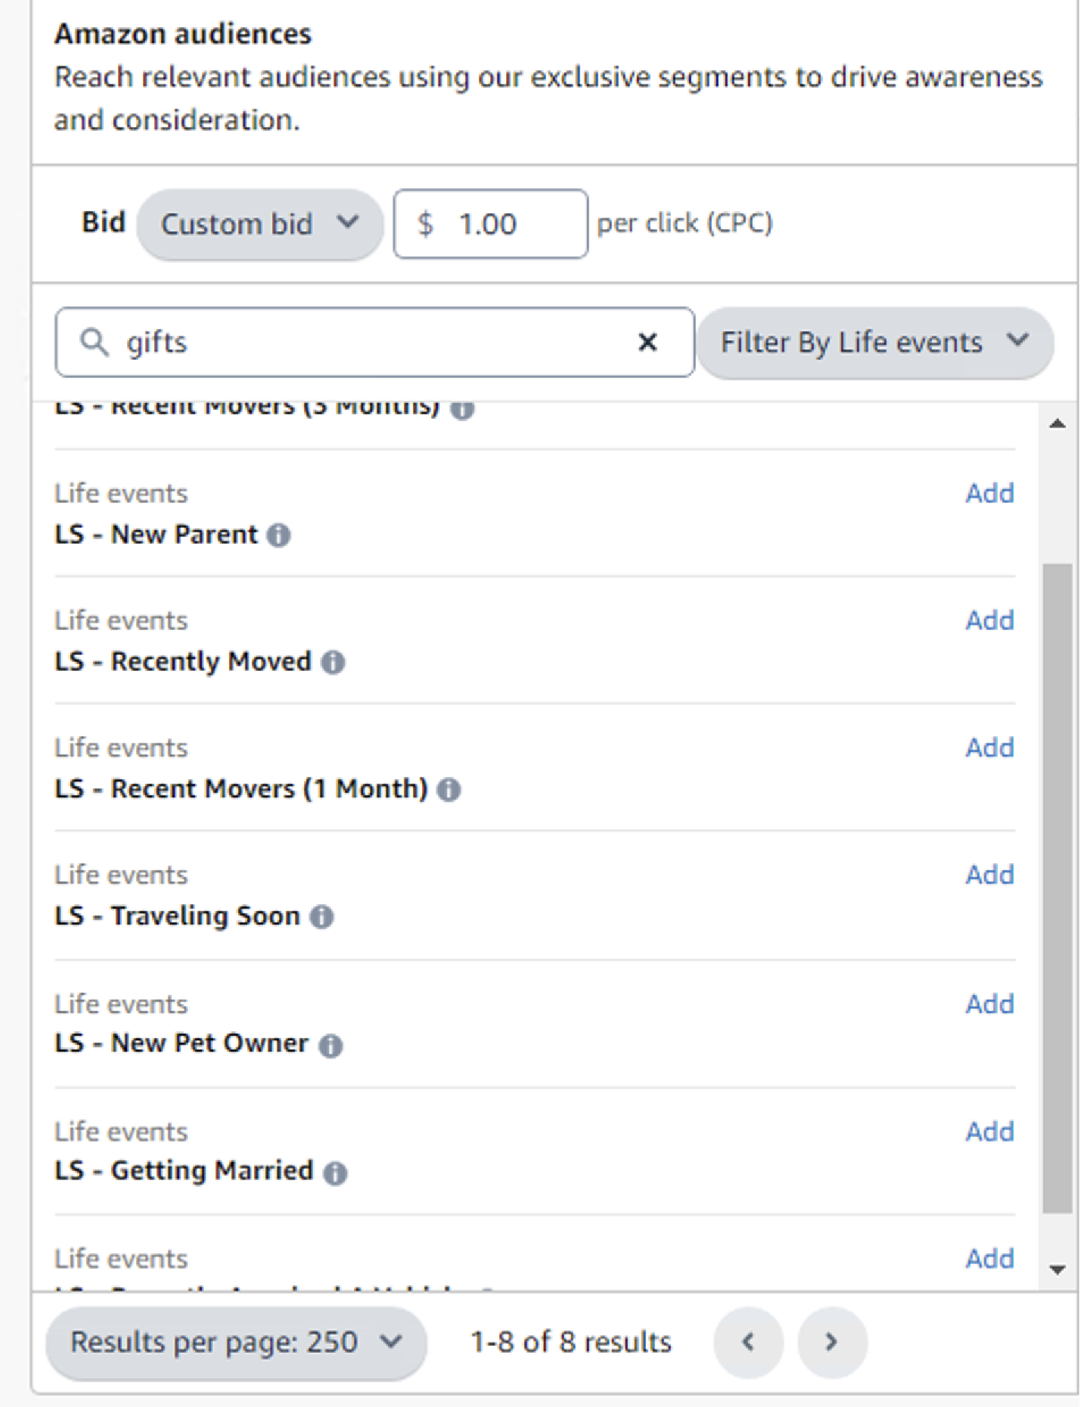The height and width of the screenshot is (1407, 1080).
Task: Click info icon beside LS - Recently Moved
Action: tap(334, 663)
